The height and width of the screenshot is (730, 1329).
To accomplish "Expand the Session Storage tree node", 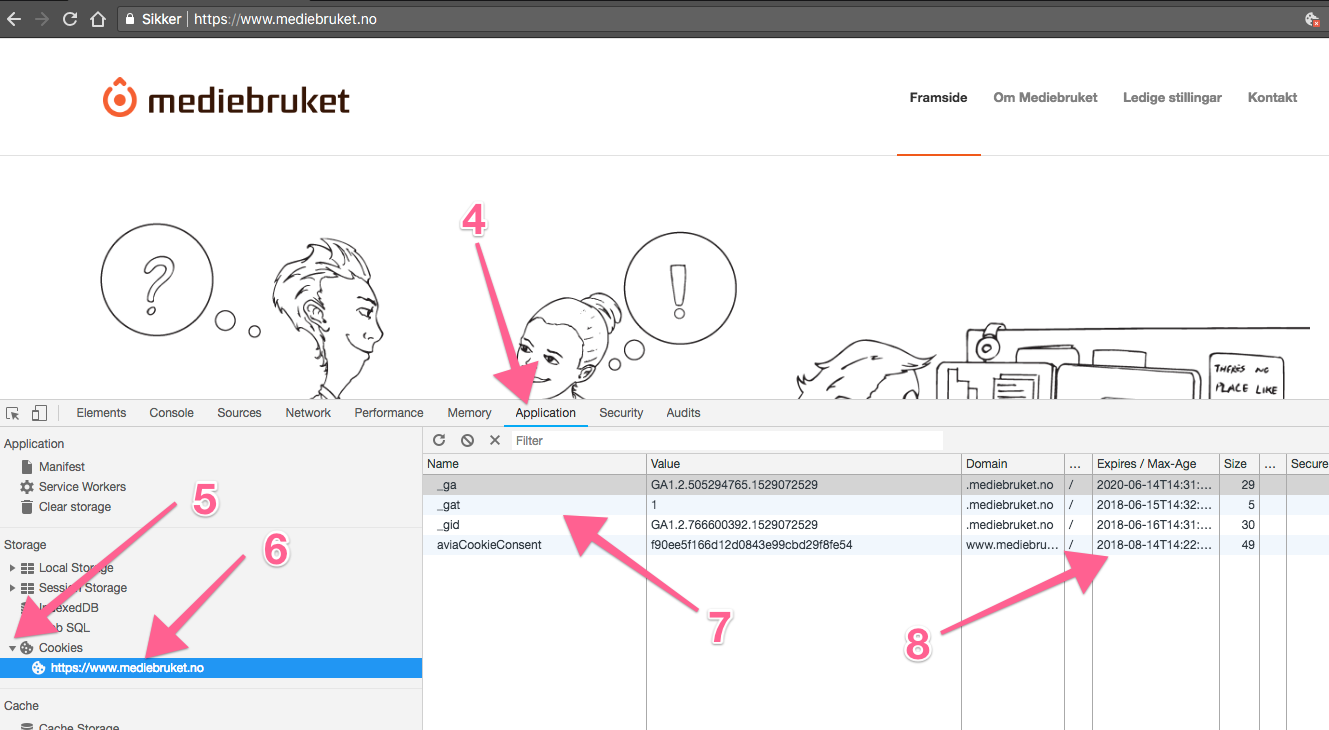I will (13, 588).
